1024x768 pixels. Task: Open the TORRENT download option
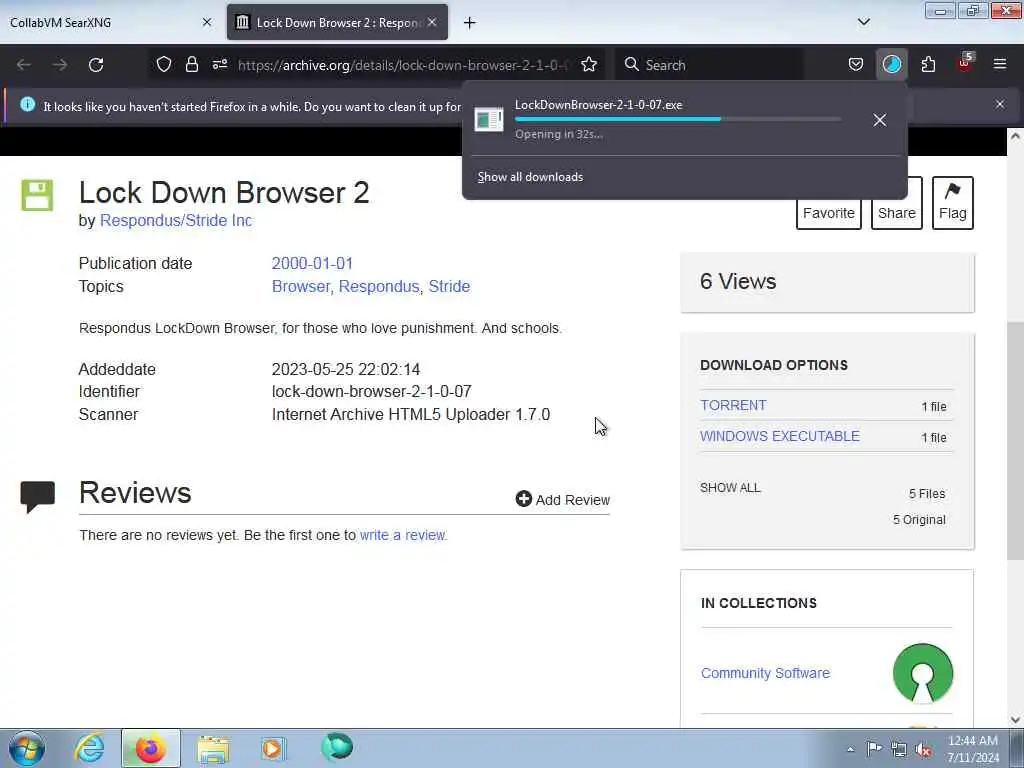pos(733,406)
